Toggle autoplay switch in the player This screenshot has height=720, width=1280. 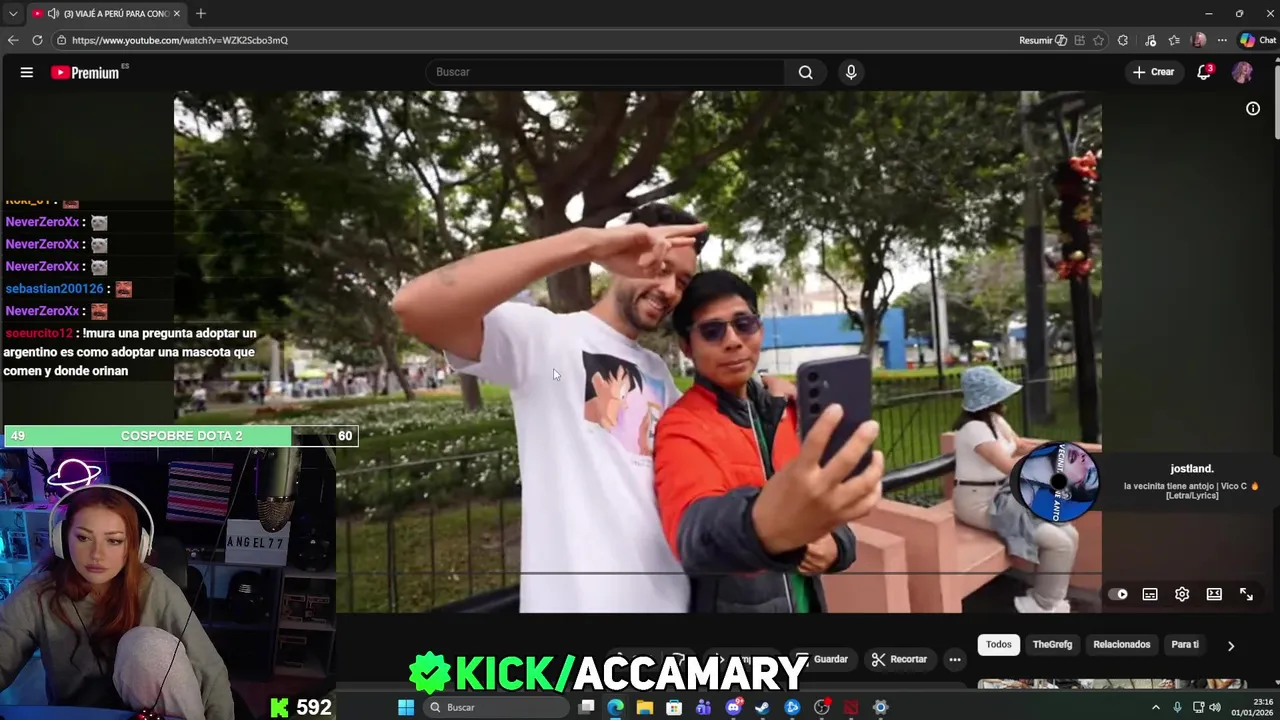[x=1118, y=594]
